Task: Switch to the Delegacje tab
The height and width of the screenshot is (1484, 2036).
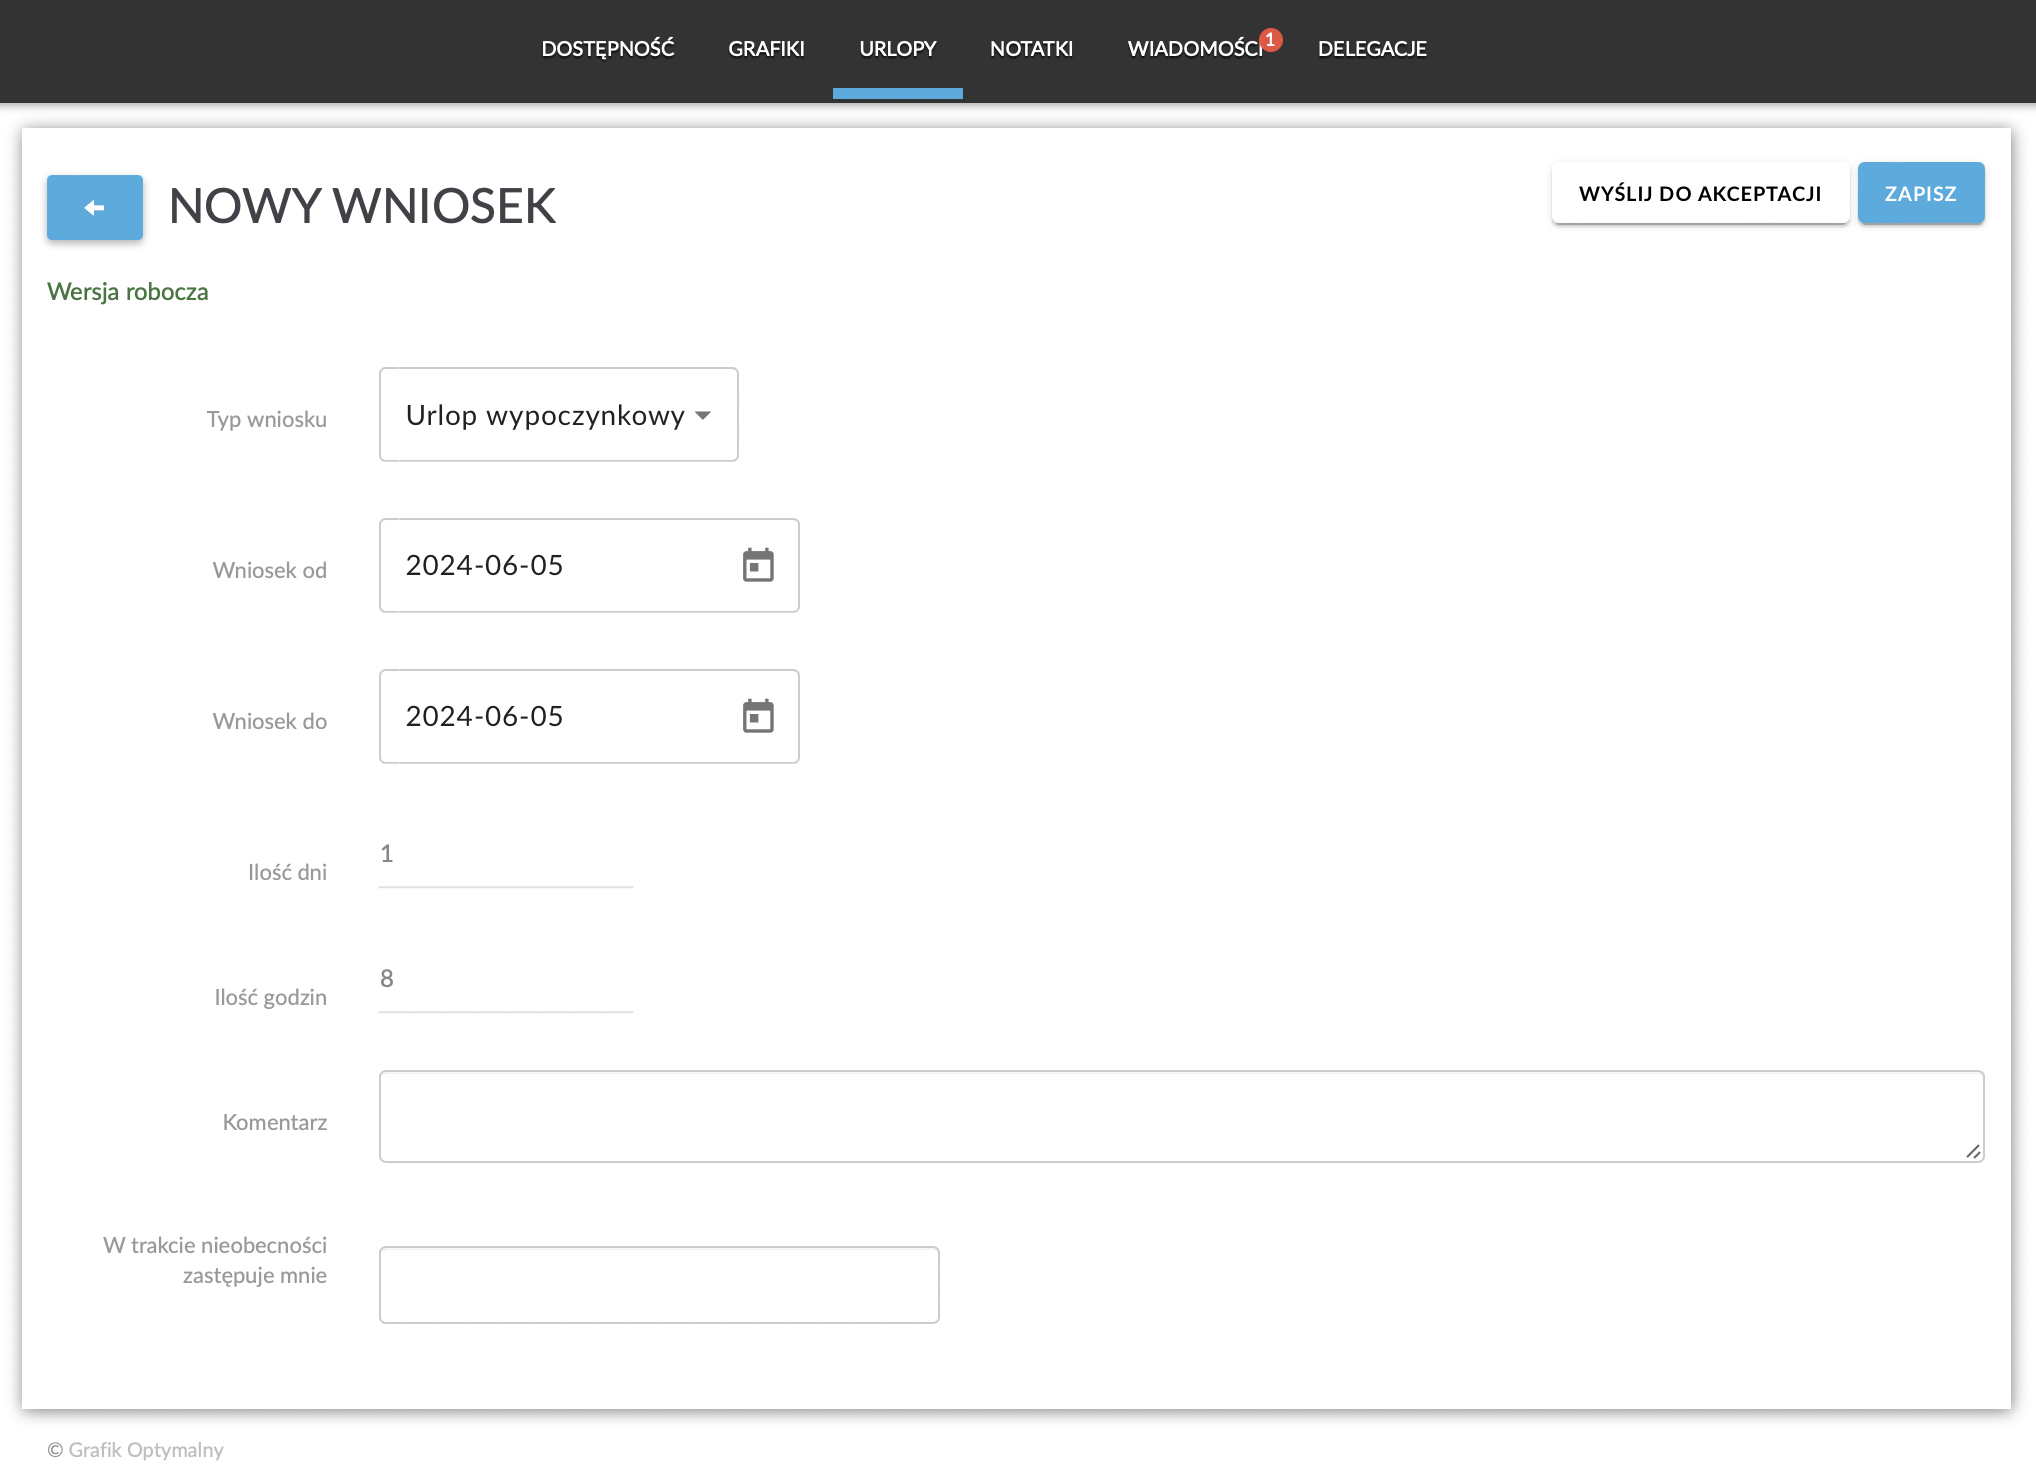Action: [x=1371, y=49]
